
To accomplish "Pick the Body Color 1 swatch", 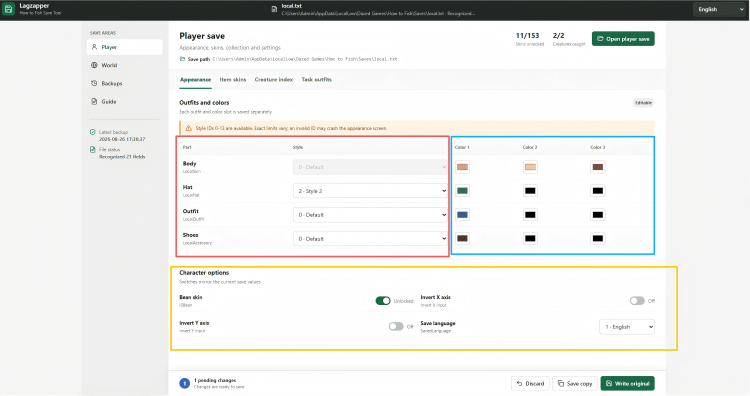I will [462, 167].
